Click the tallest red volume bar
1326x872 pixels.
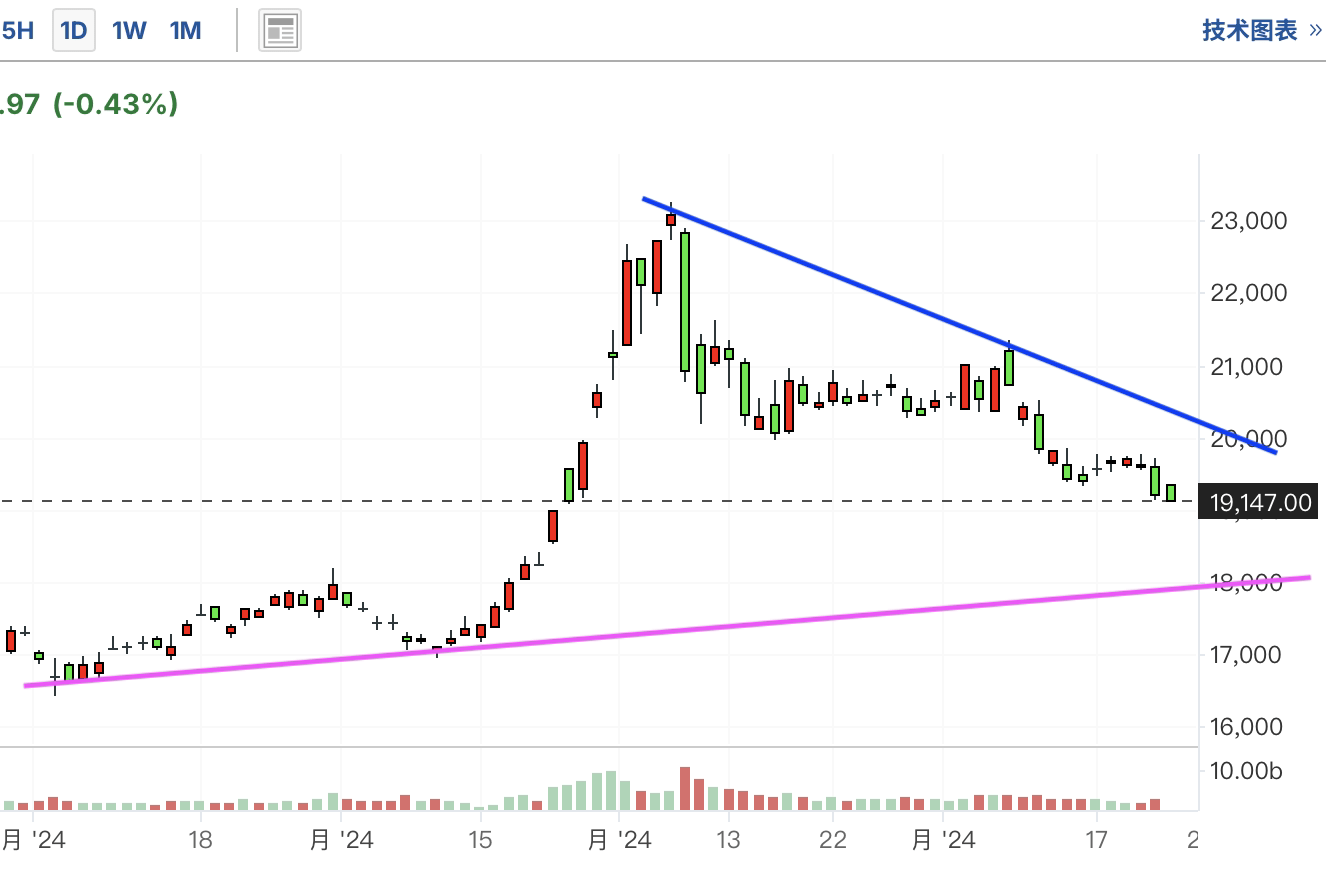tap(685, 788)
